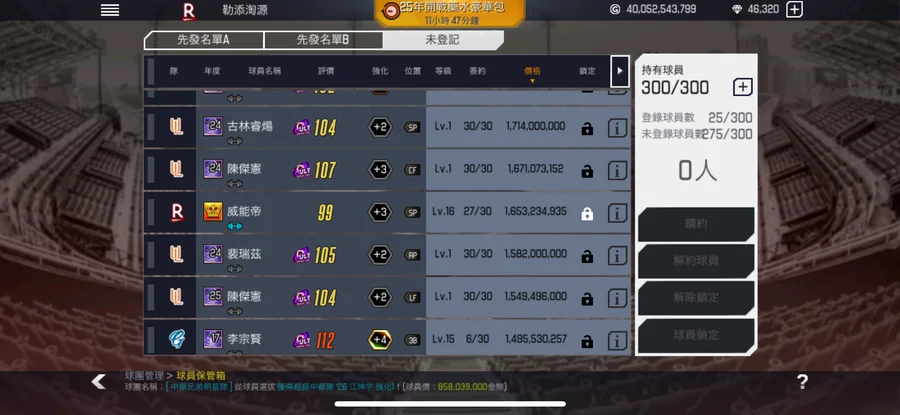This screenshot has width=900, height=415.
Task: Open the 25年開戰藥水豪華包 banner
Action: point(449,13)
